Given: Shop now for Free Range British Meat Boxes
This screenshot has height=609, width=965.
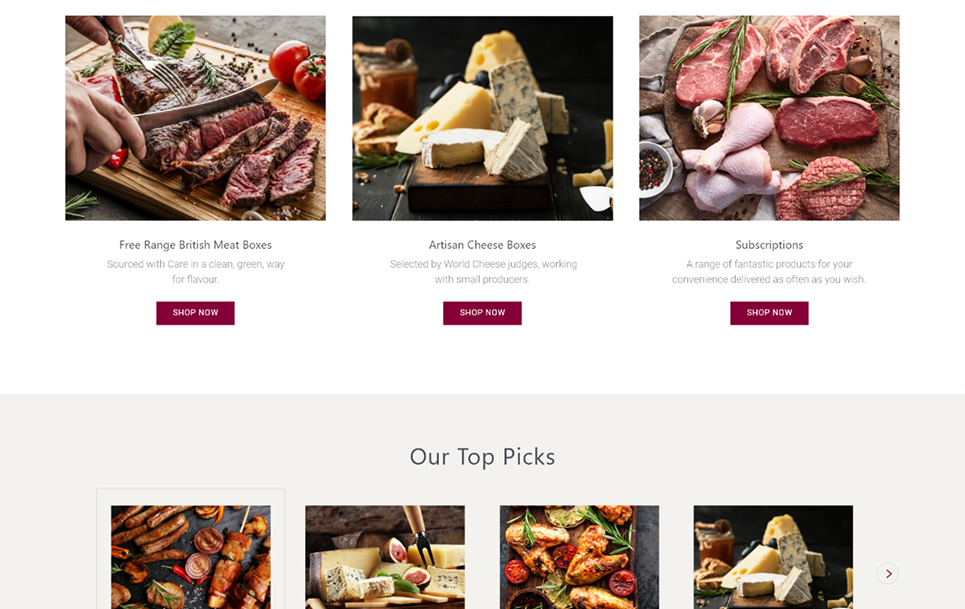Looking at the screenshot, I should click(x=195, y=312).
